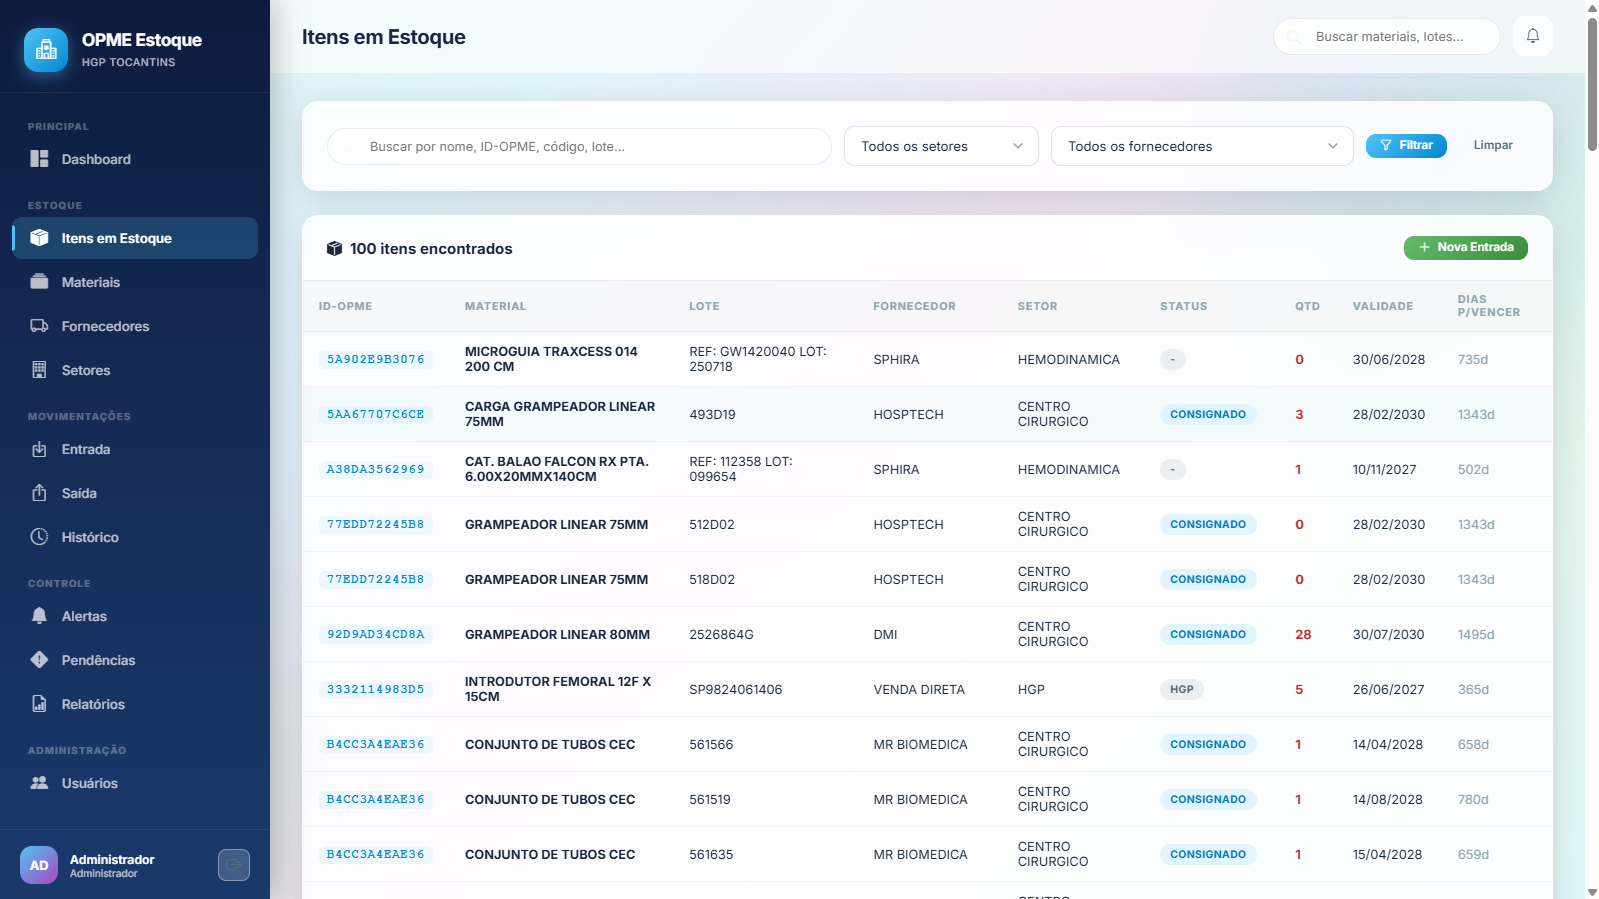The width and height of the screenshot is (1599, 899).
Task: Click the box icon beside 100 itens encontrados
Action: (x=334, y=249)
